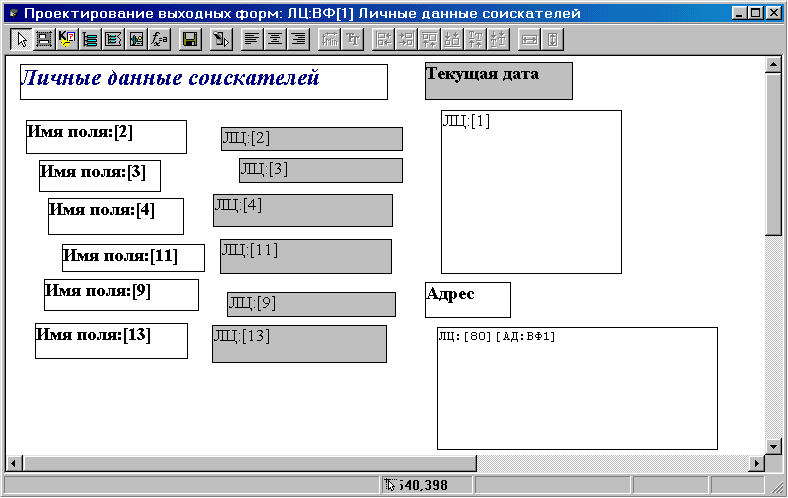
Task: Minimize the form designer window
Action: (739, 13)
